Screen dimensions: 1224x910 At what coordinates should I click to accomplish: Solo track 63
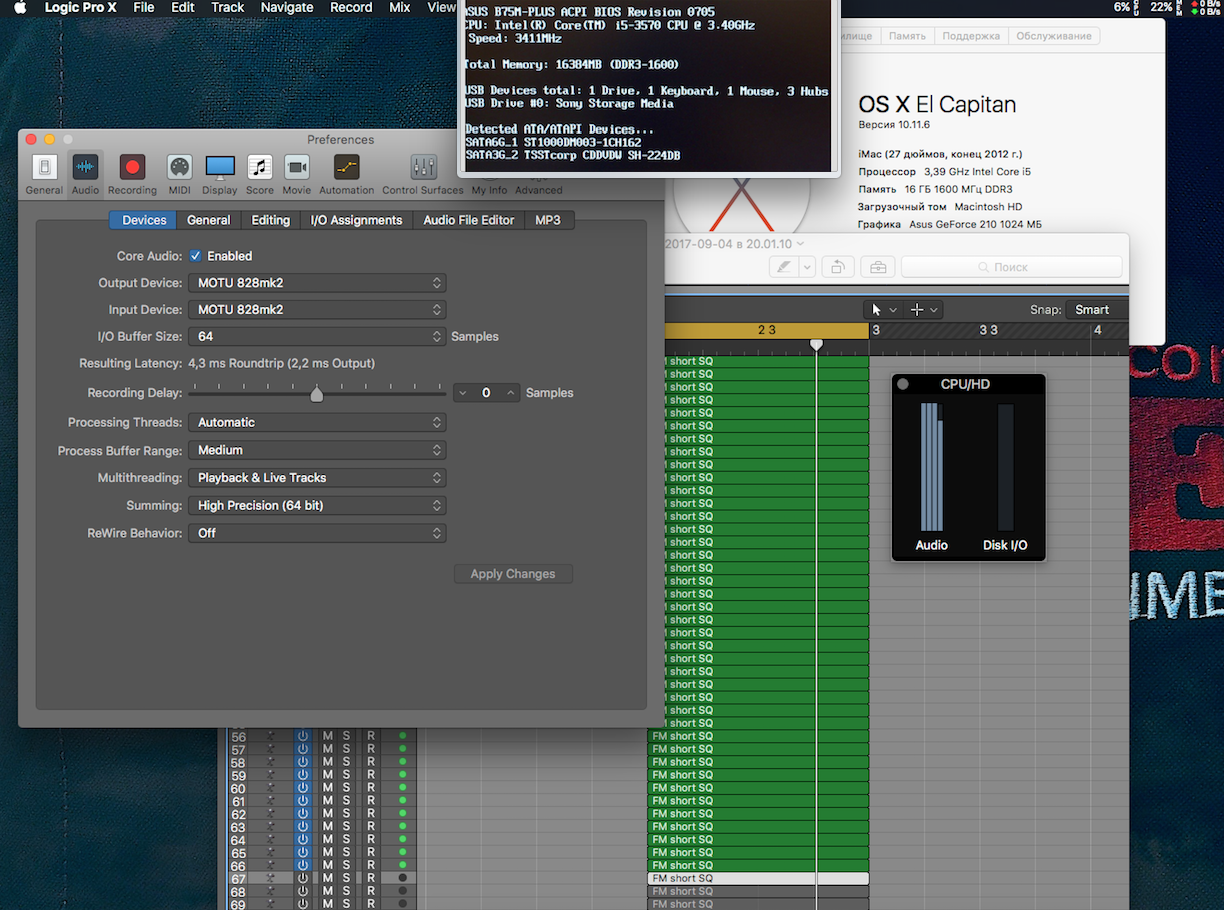pyautogui.click(x=347, y=828)
